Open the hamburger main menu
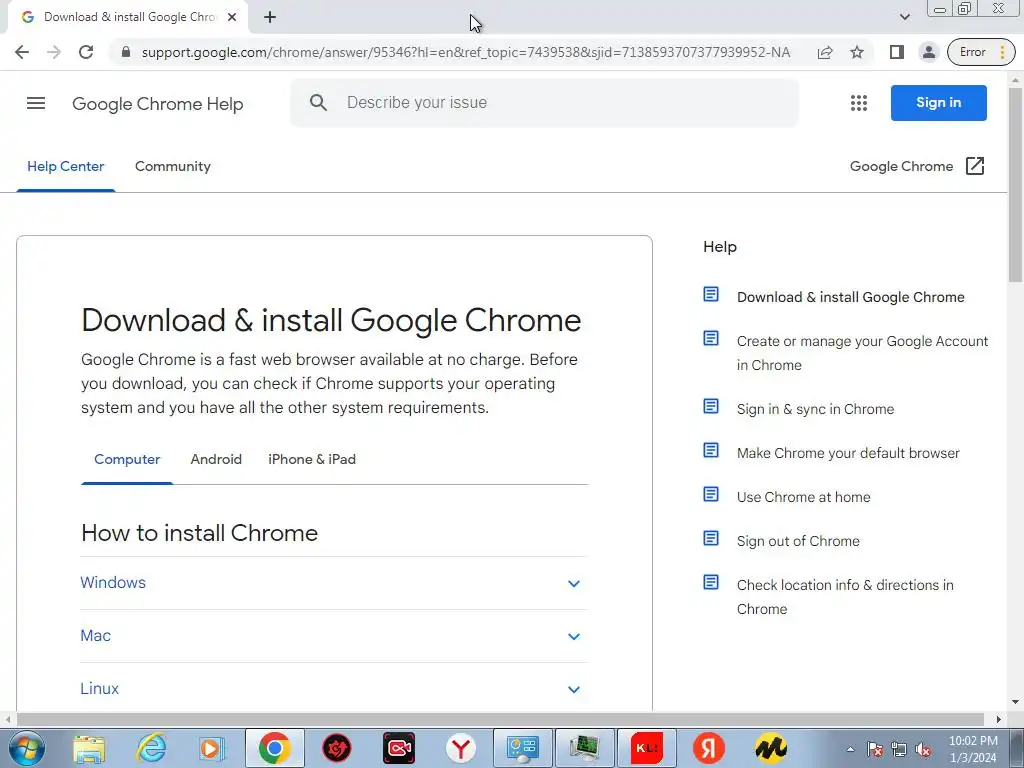The image size is (1024, 768). click(36, 103)
